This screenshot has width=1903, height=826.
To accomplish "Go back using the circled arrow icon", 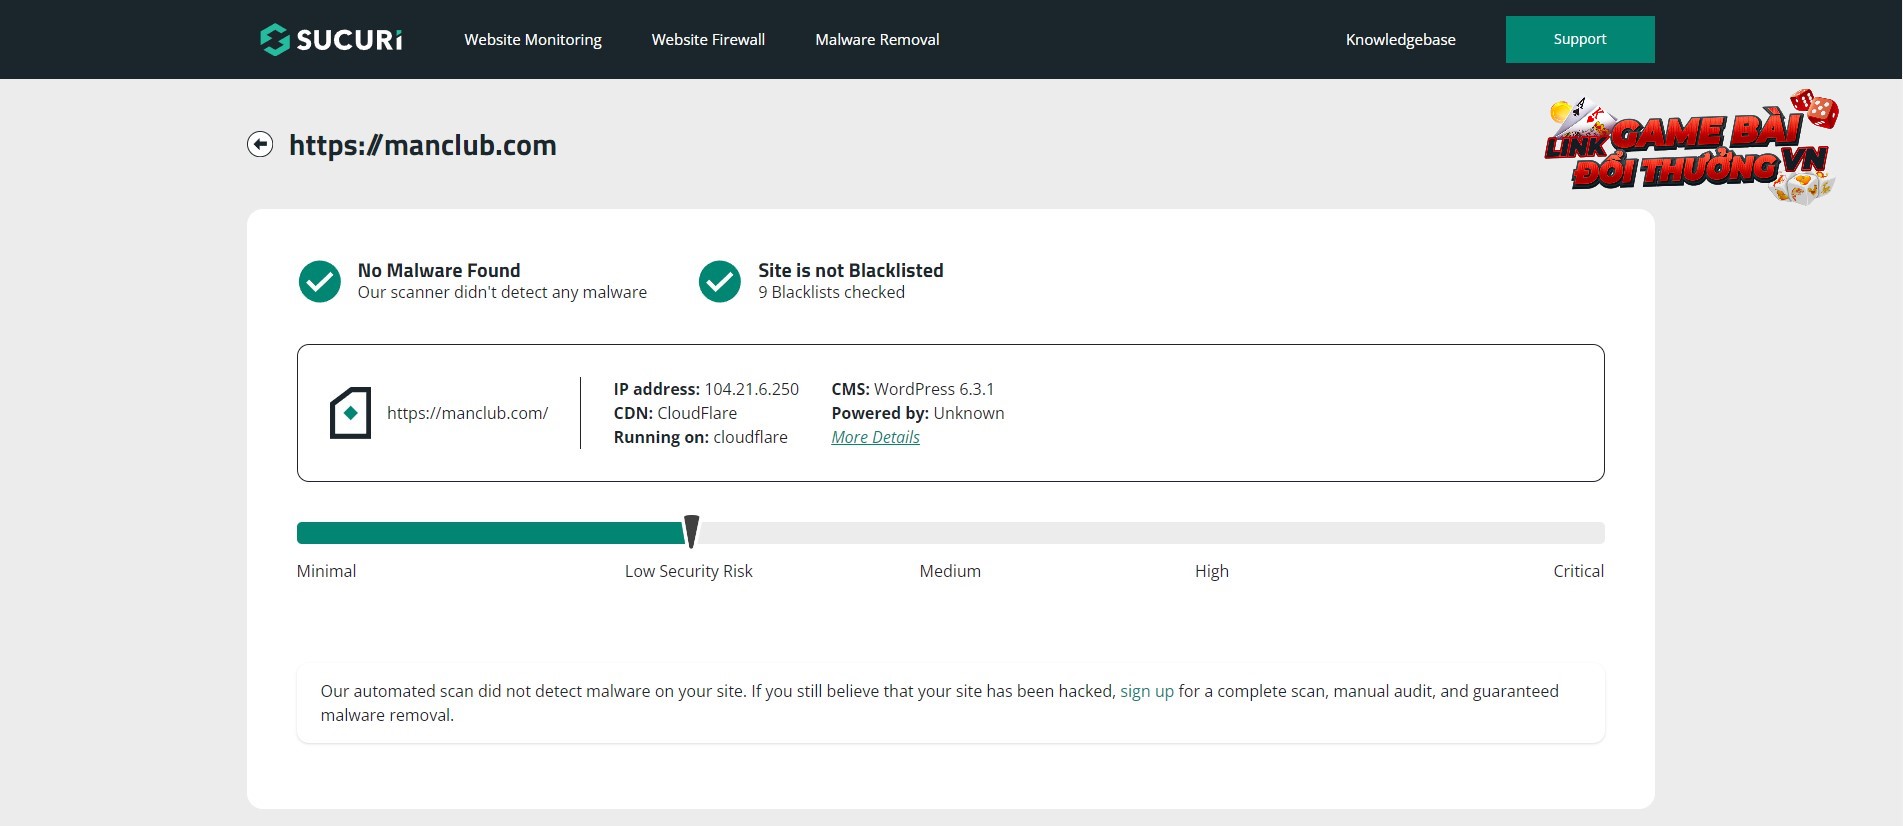I will 260,144.
